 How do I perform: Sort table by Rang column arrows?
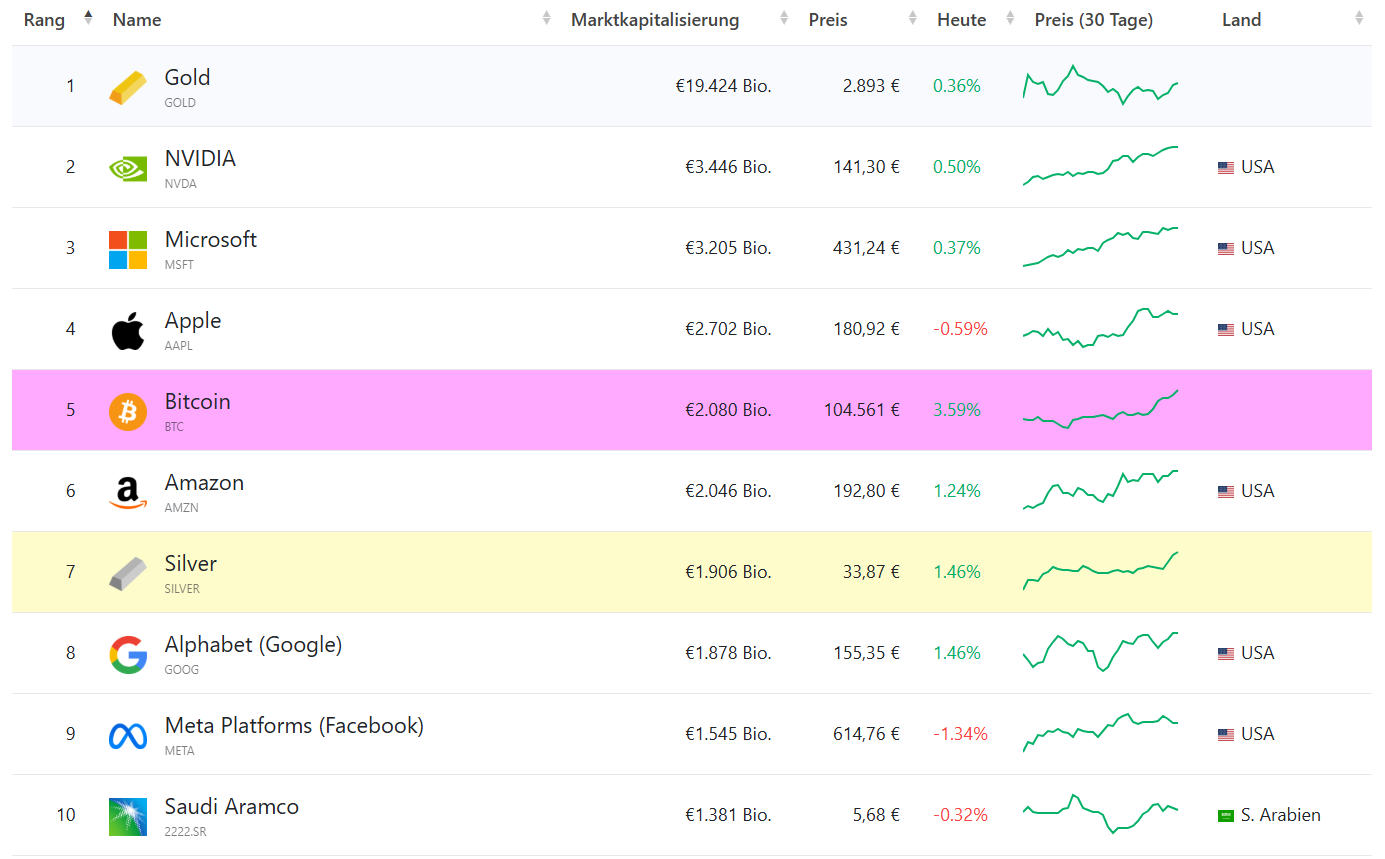tap(88, 18)
